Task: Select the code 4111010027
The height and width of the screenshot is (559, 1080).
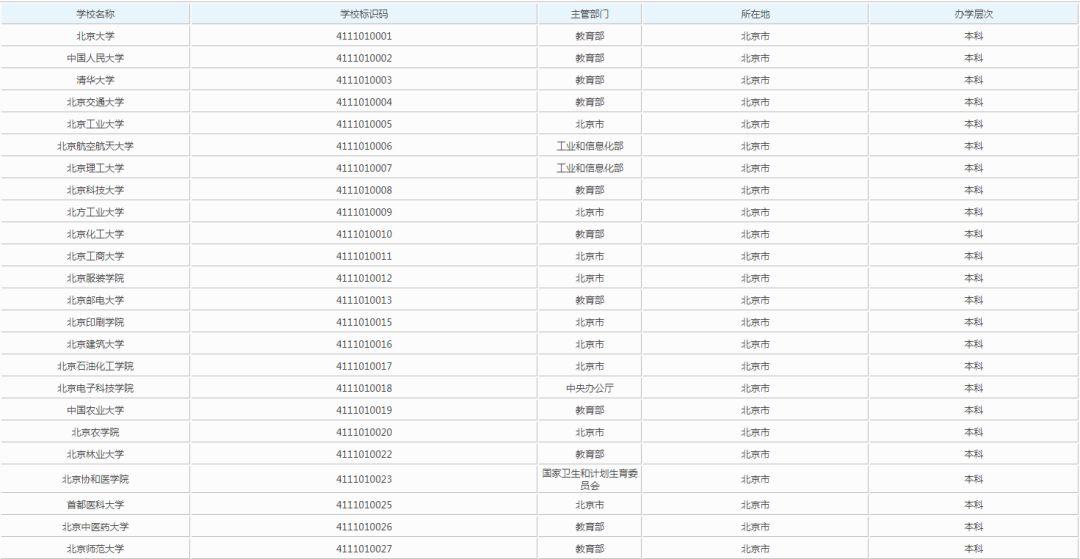Action: [364, 549]
